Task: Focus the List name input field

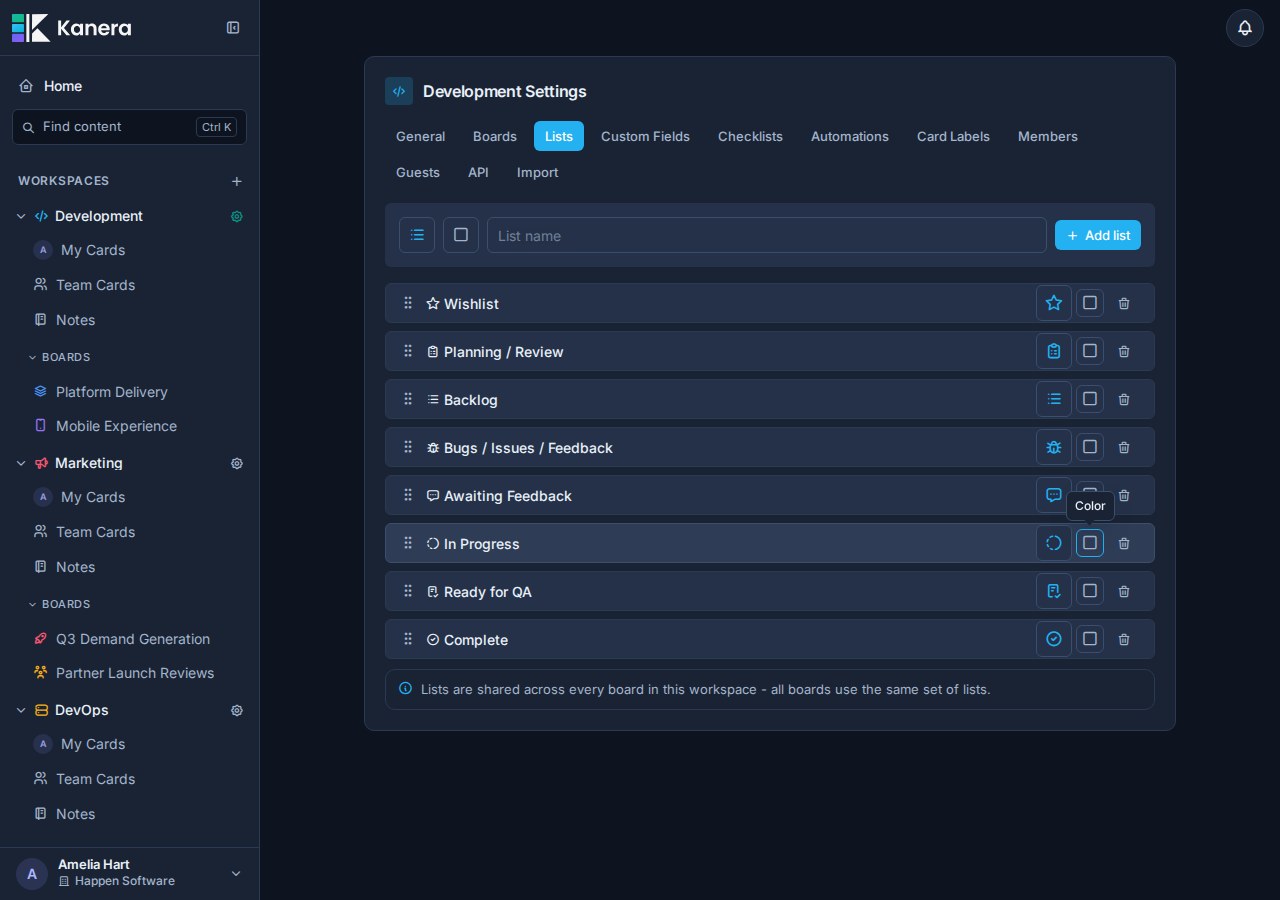Action: coord(767,235)
